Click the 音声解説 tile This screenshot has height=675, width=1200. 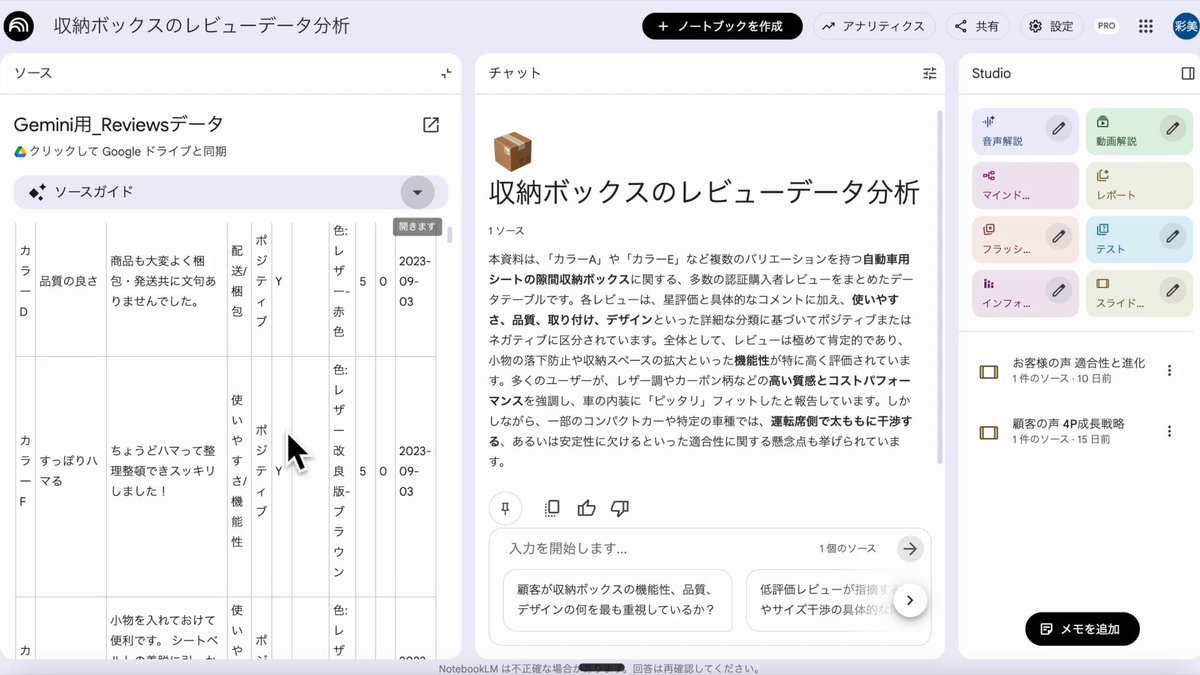pos(1025,131)
